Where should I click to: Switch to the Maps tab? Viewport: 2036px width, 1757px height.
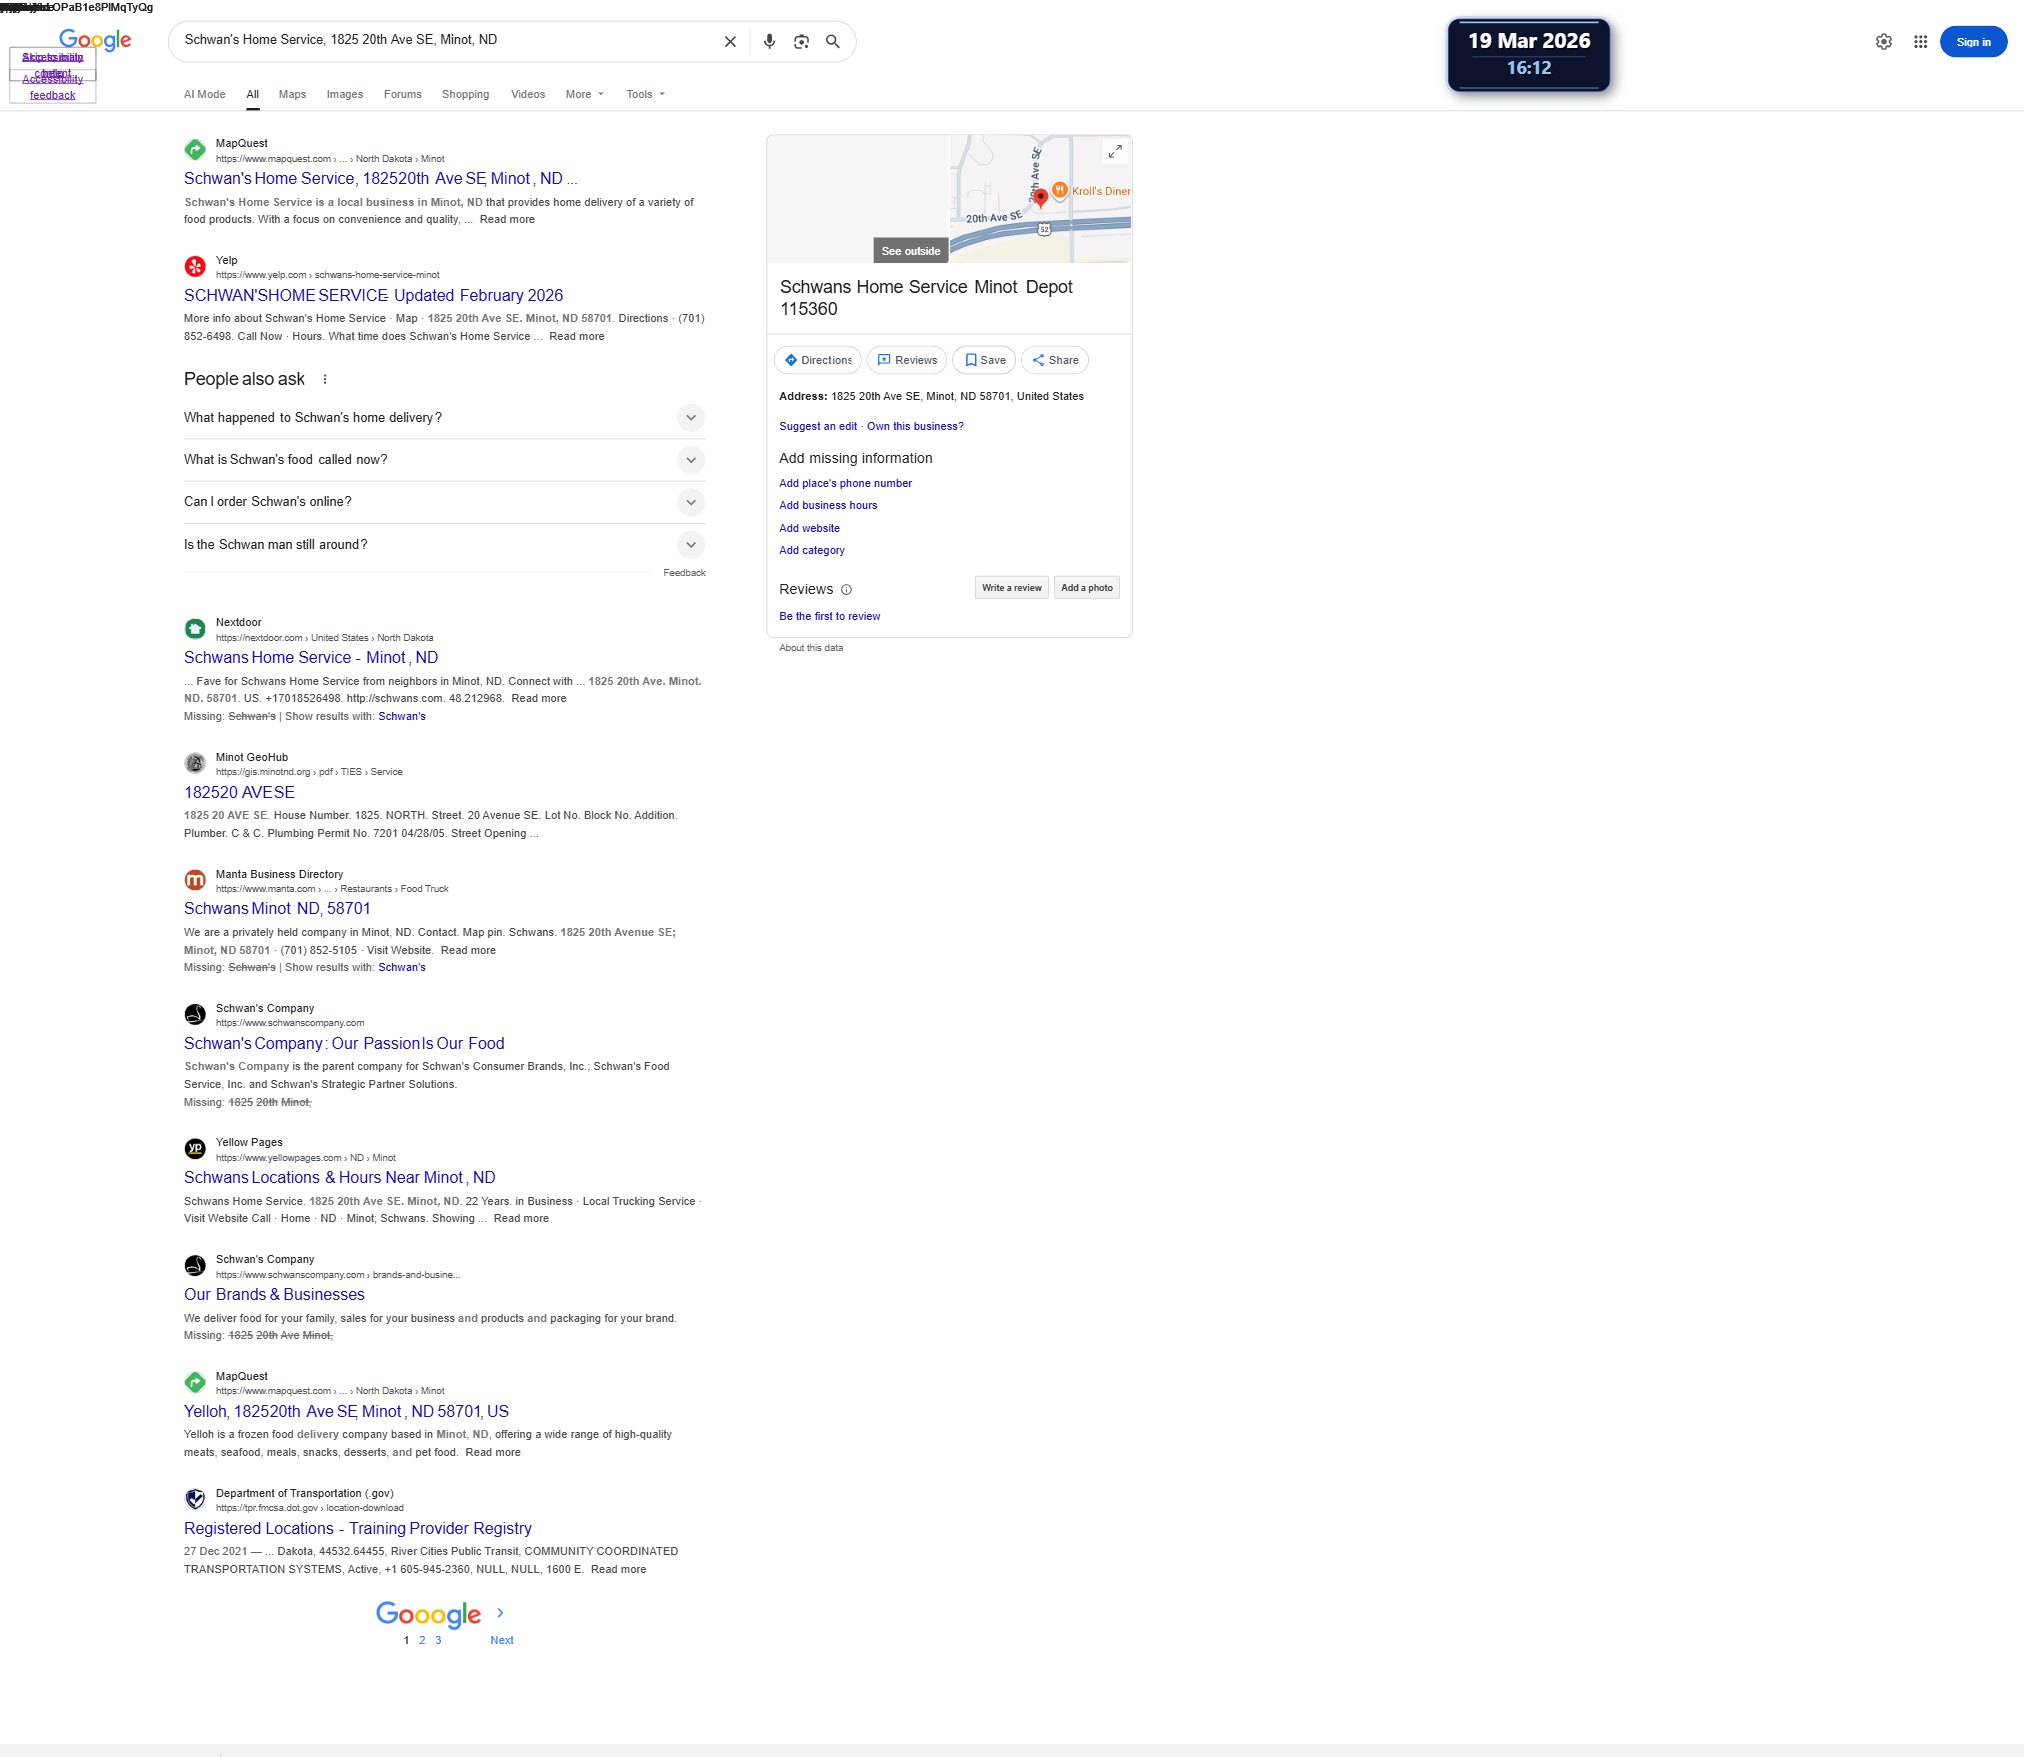[x=292, y=95]
